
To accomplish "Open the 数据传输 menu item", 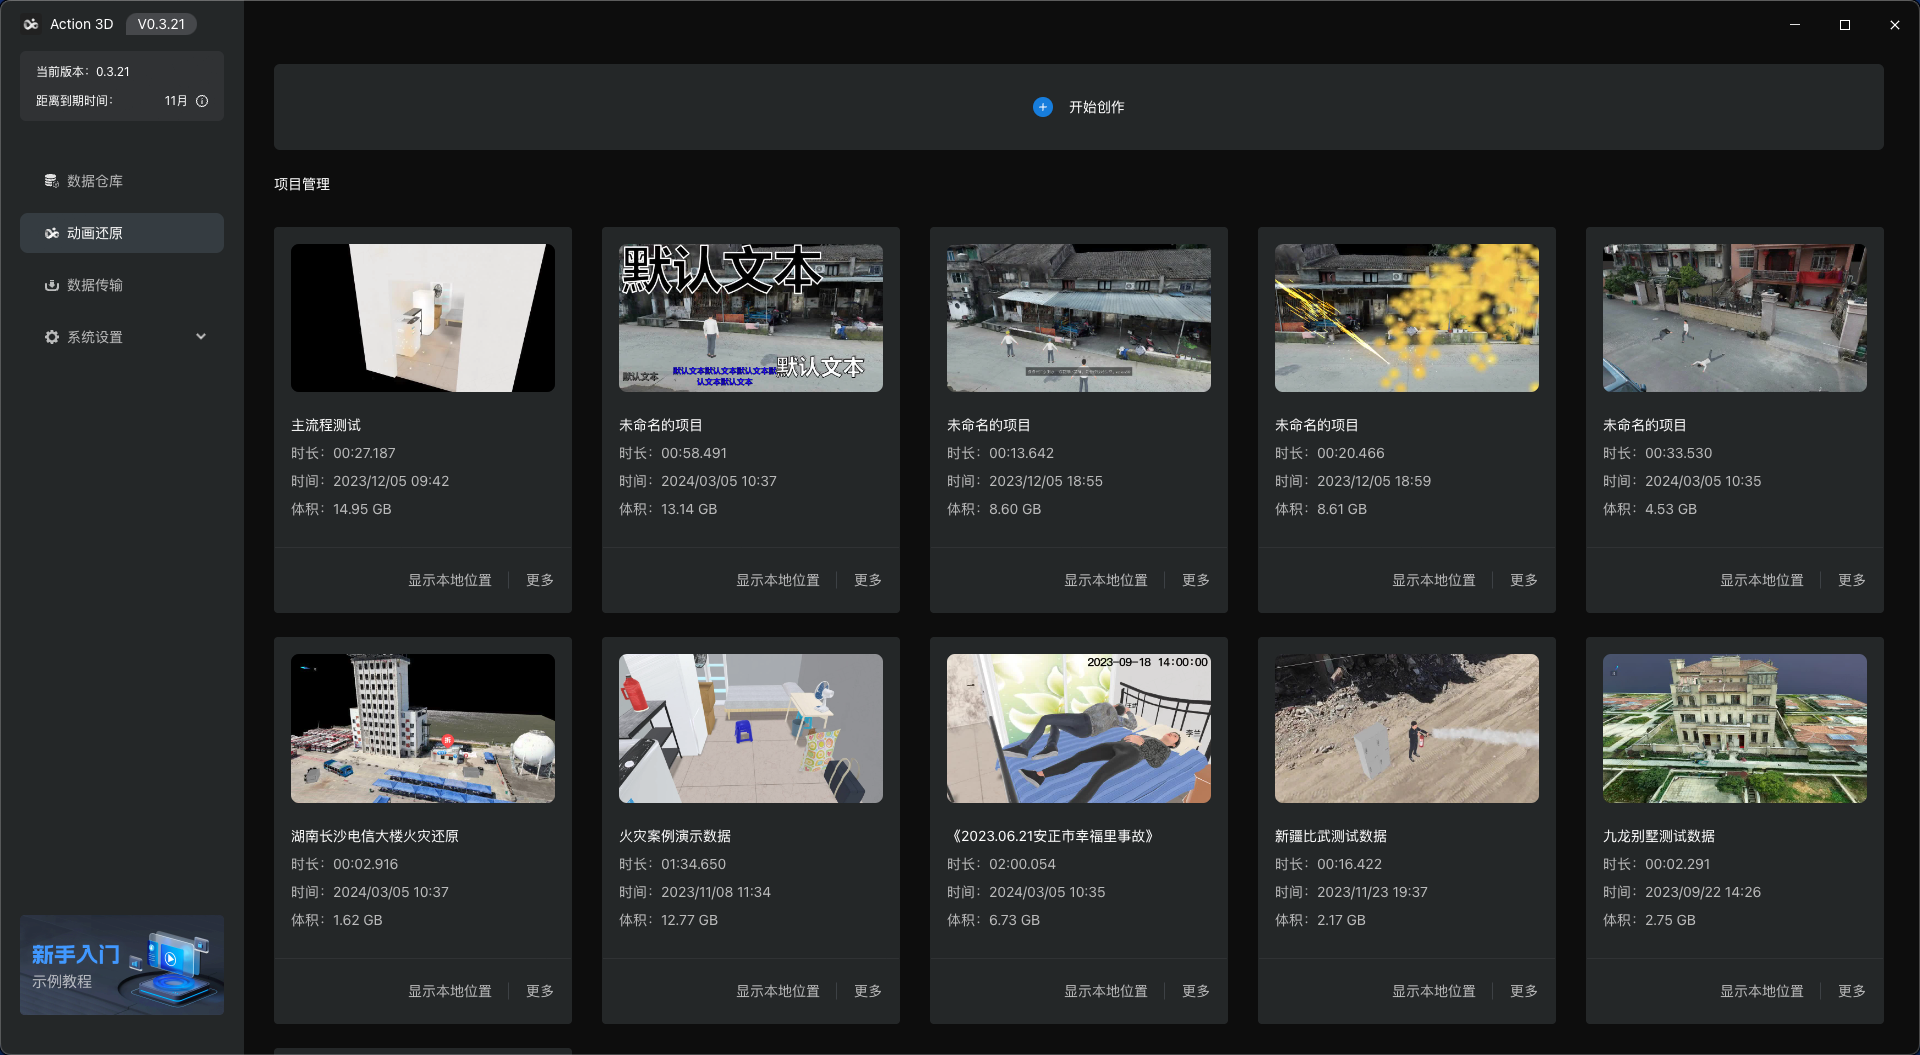I will click(122, 285).
